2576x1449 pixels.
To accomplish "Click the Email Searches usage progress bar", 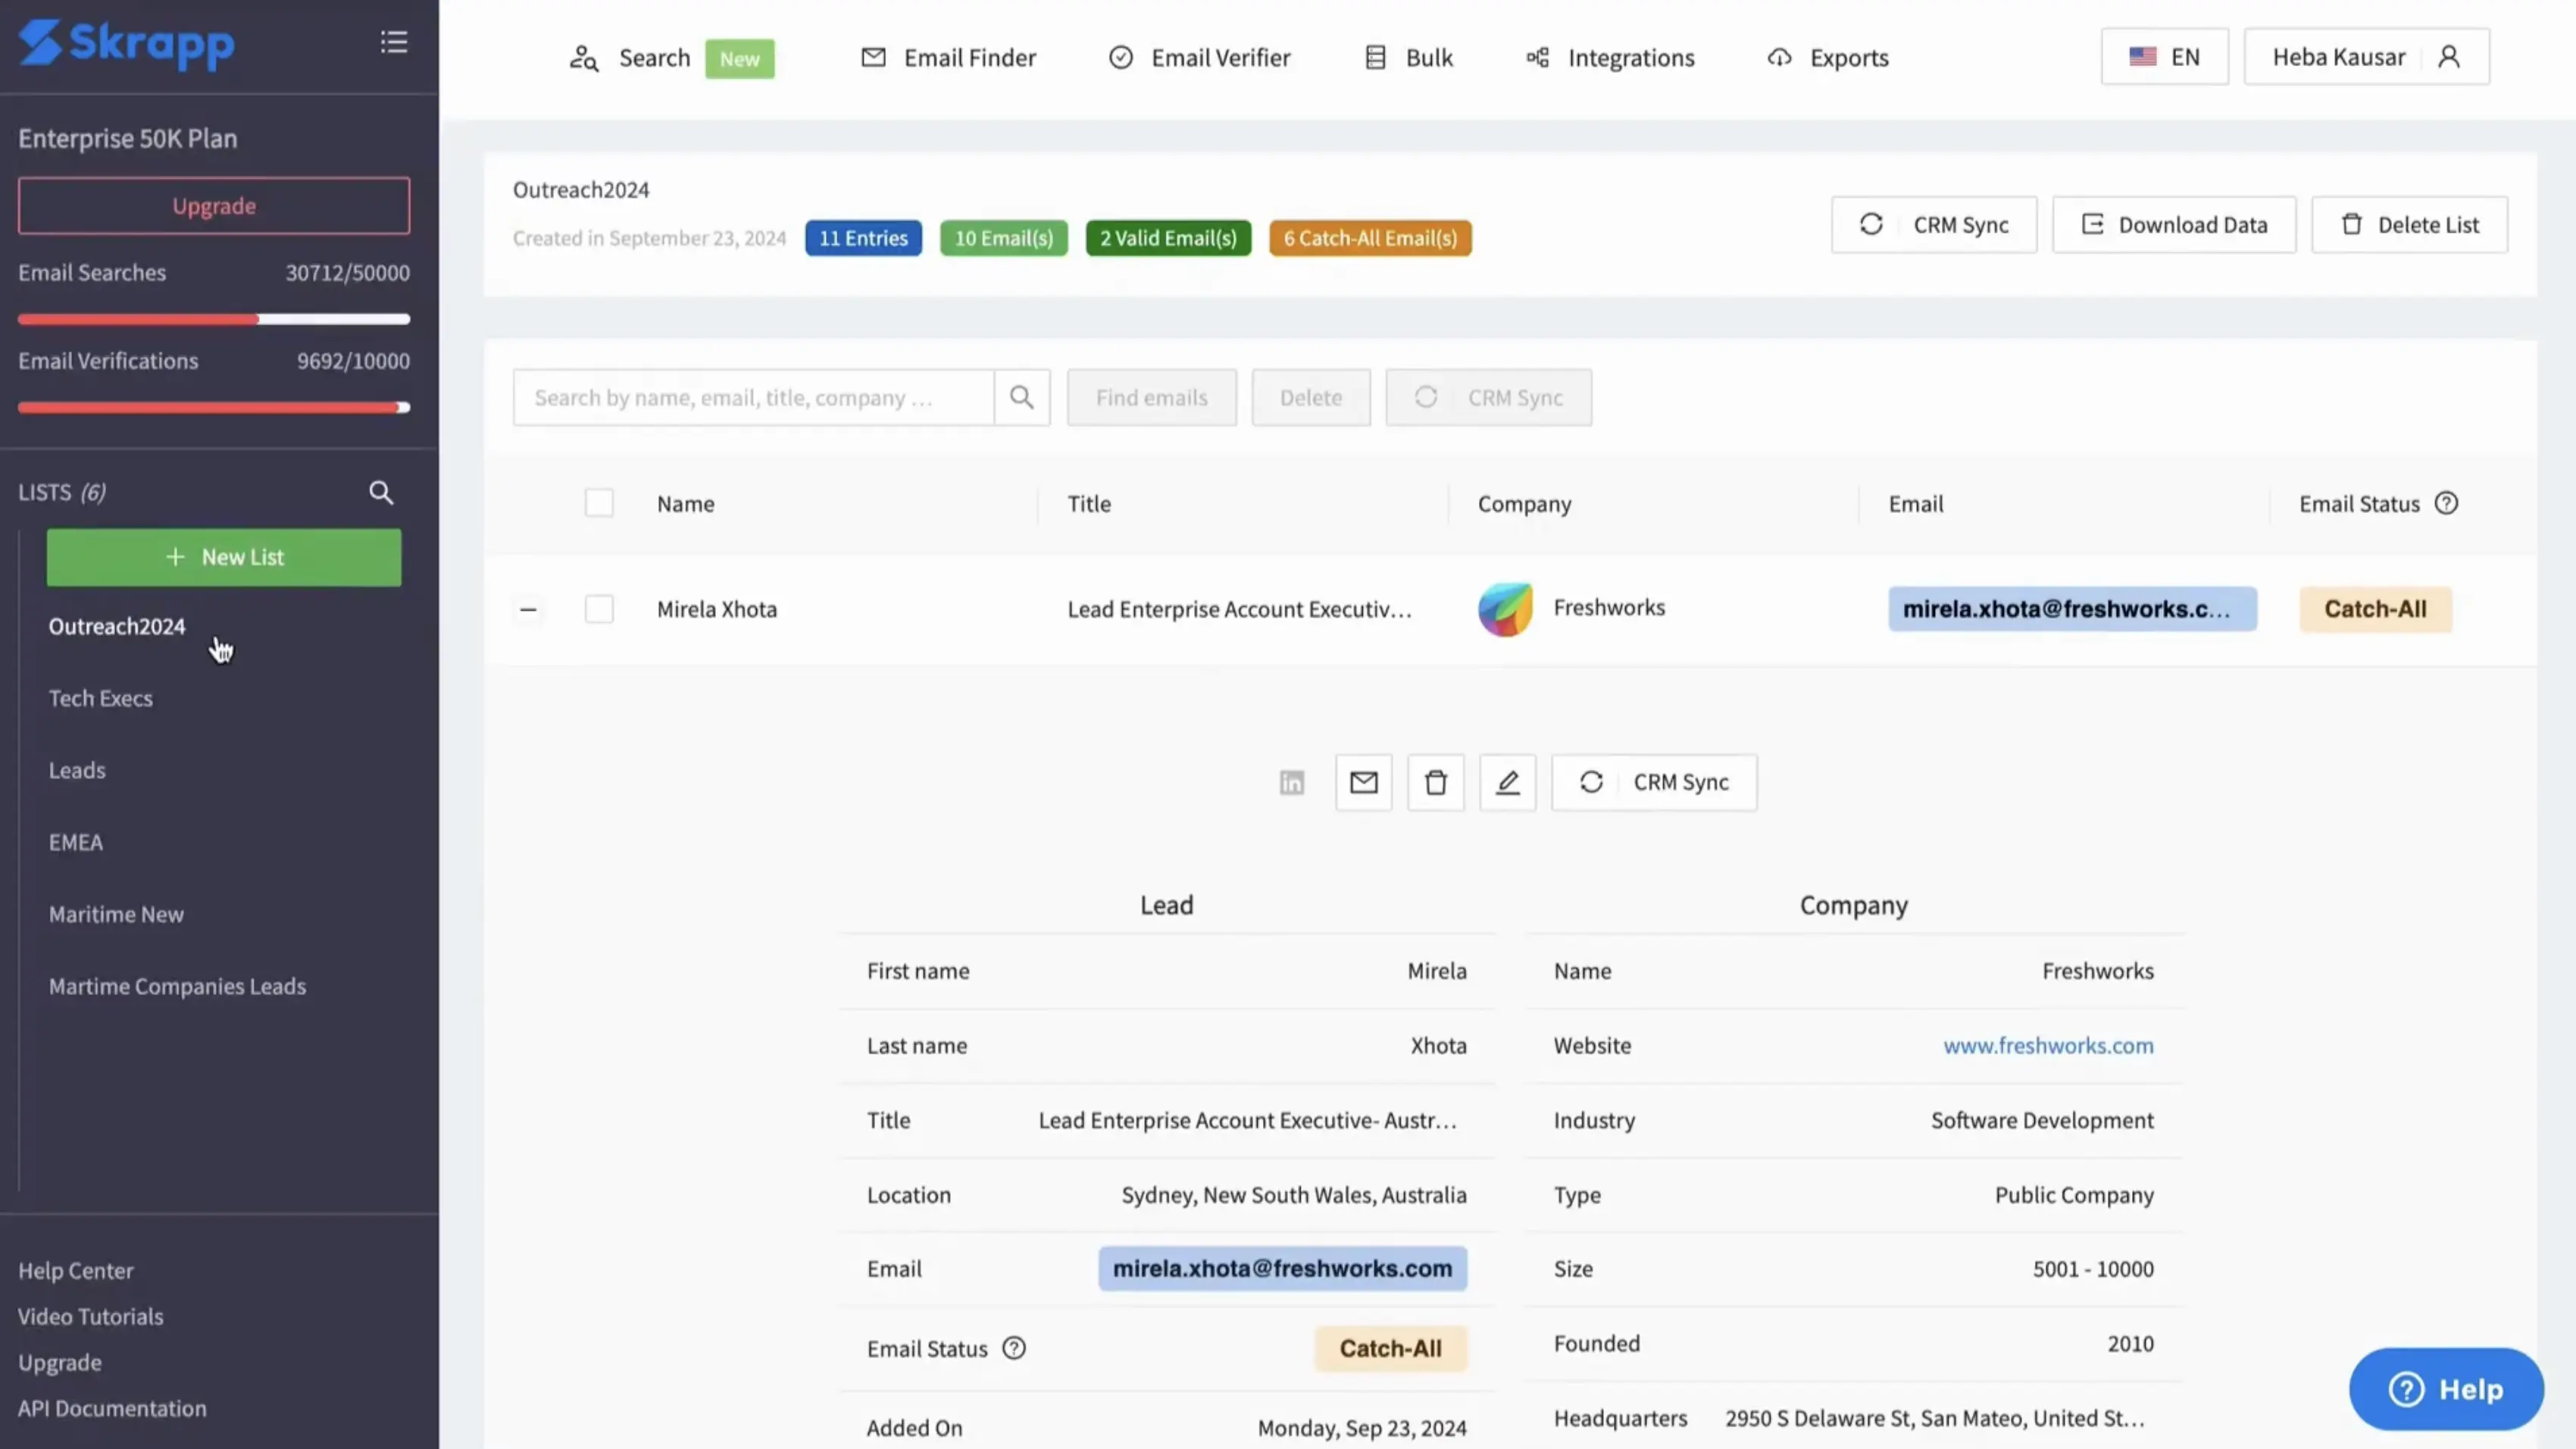I will point(214,319).
